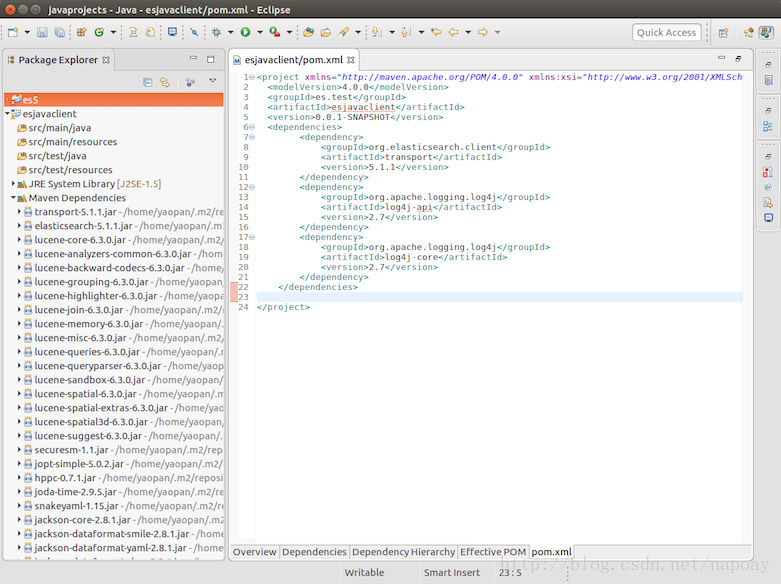Screen dimensions: 781x584
Task: Click the Previous Annotation icon
Action: click(406, 32)
